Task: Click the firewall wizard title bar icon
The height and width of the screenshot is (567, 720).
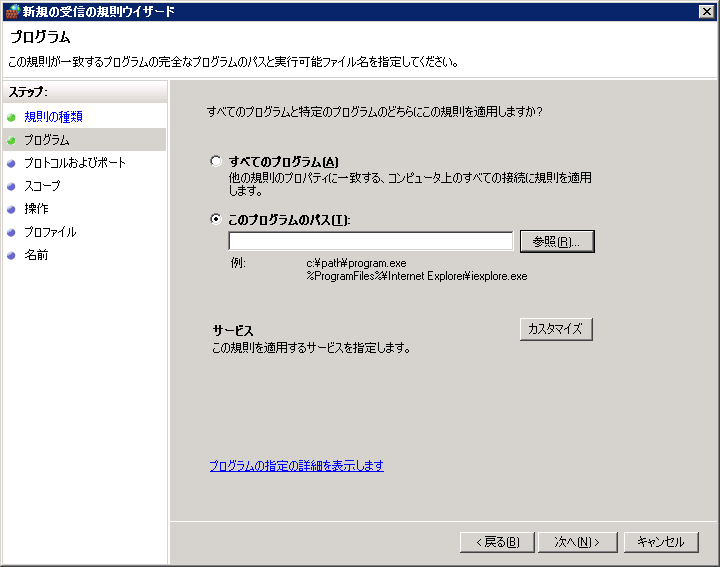Action: coord(11,11)
